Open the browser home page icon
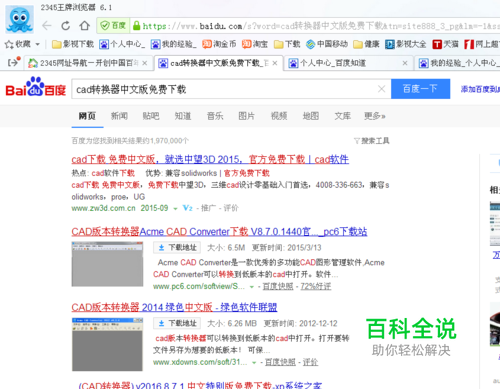Screen dimensions: 500x389 pos(85,26)
